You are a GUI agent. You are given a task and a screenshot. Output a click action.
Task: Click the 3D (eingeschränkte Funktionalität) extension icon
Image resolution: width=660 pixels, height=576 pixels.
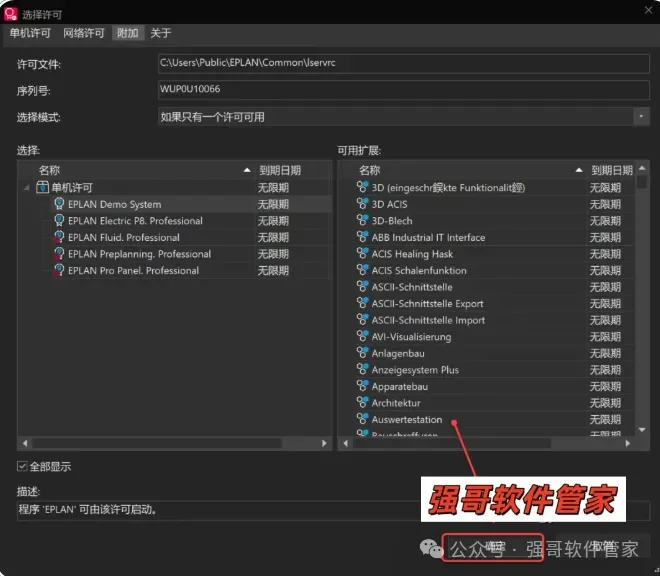point(362,187)
